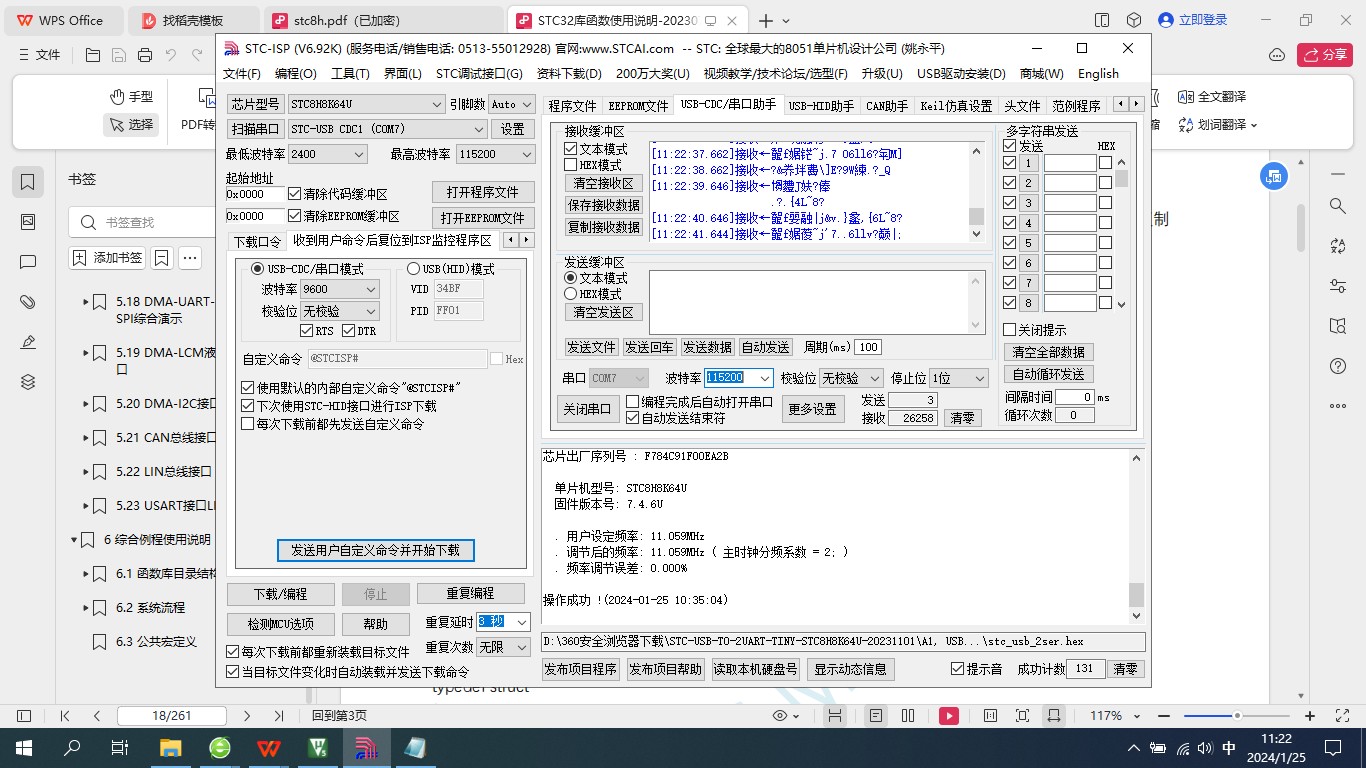The image size is (1366, 768).
Task: Switch to the Keil仿真设置 tab
Action: pos(956,105)
